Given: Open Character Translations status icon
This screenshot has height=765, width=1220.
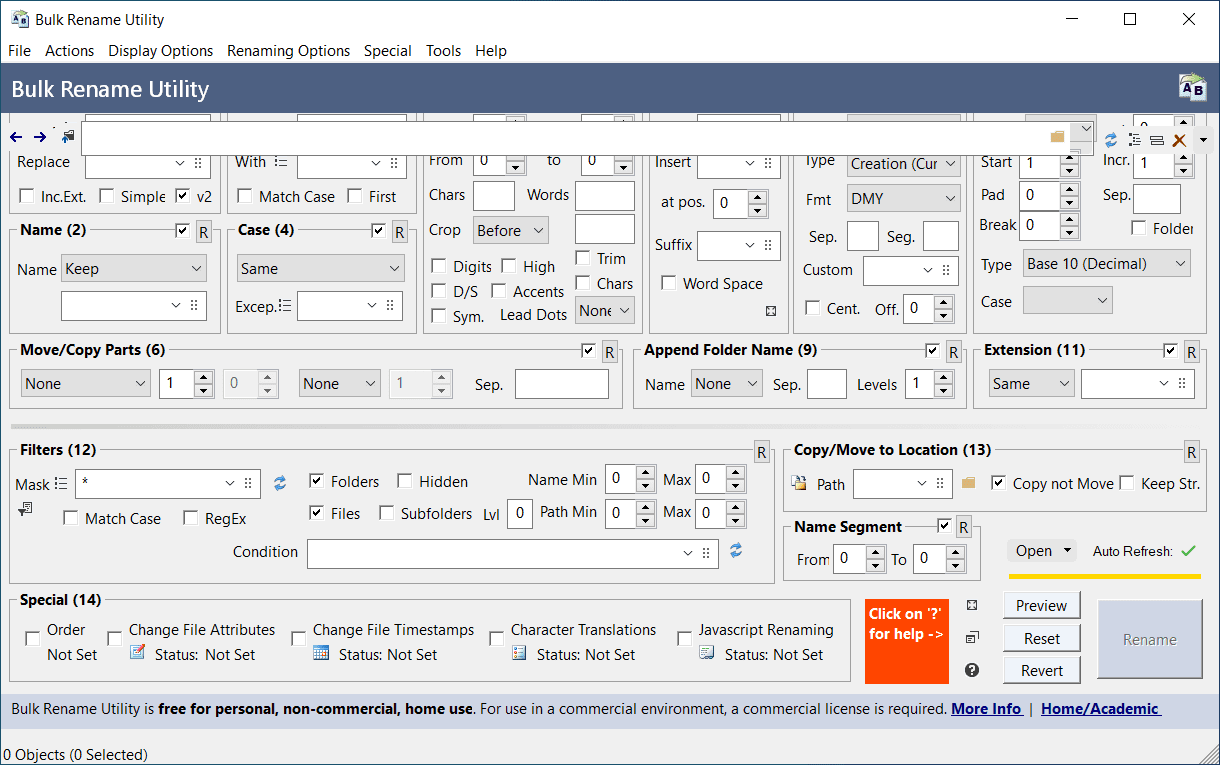Looking at the screenshot, I should pyautogui.click(x=519, y=653).
